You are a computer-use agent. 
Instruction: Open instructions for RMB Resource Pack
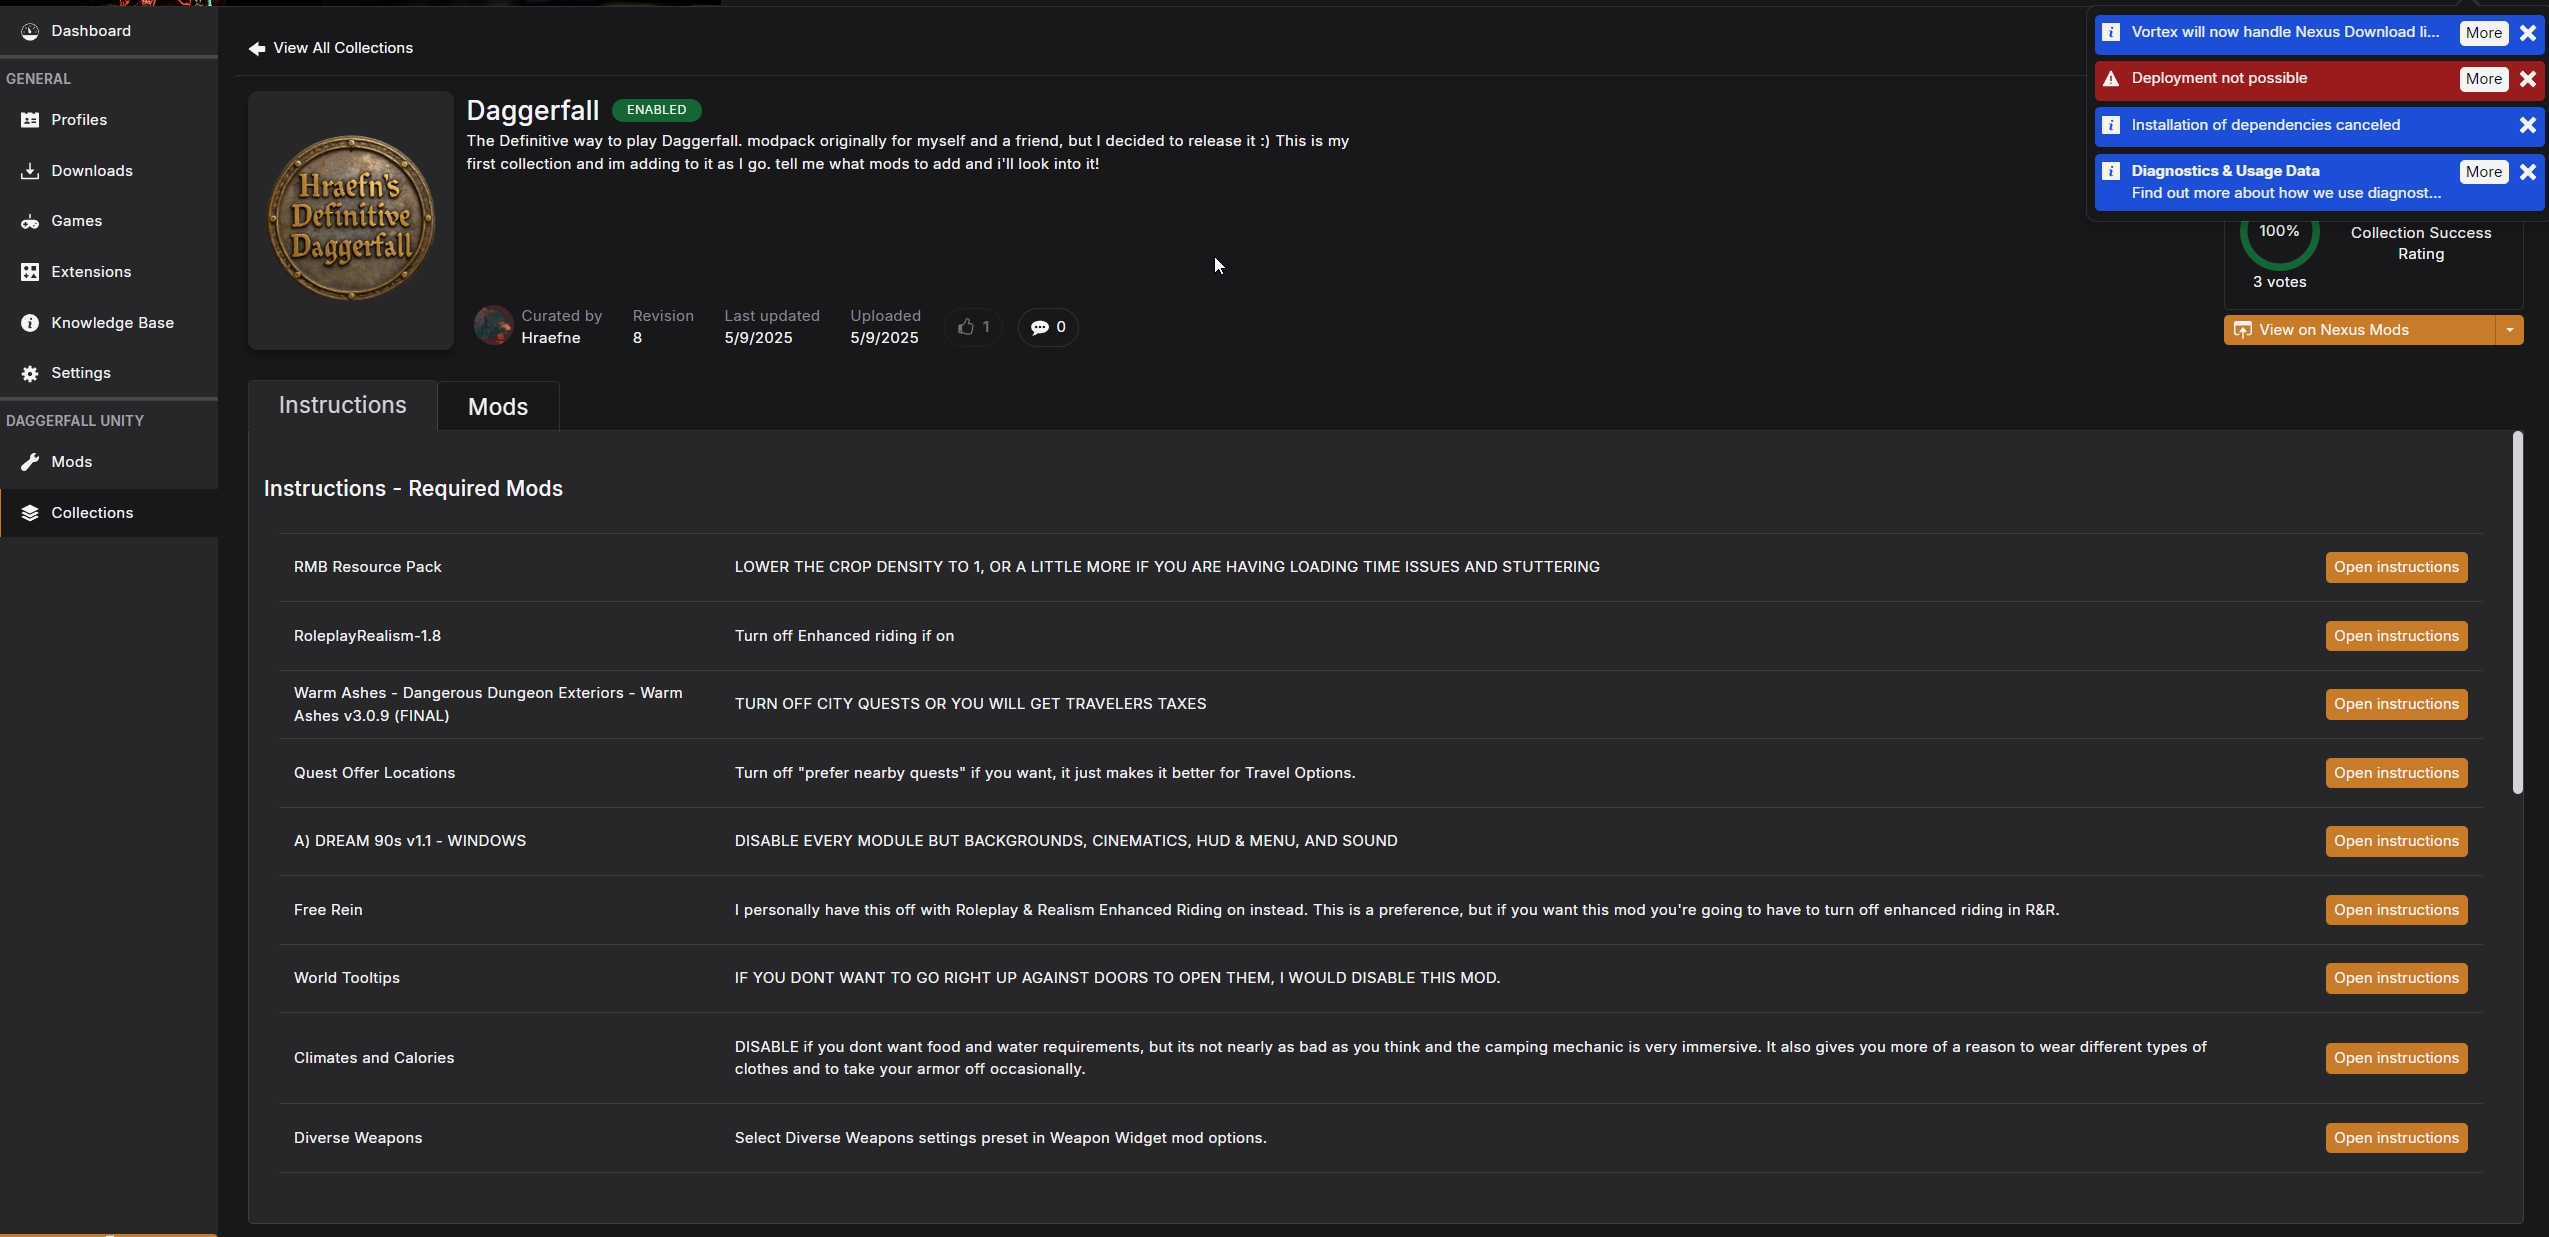click(x=2396, y=567)
